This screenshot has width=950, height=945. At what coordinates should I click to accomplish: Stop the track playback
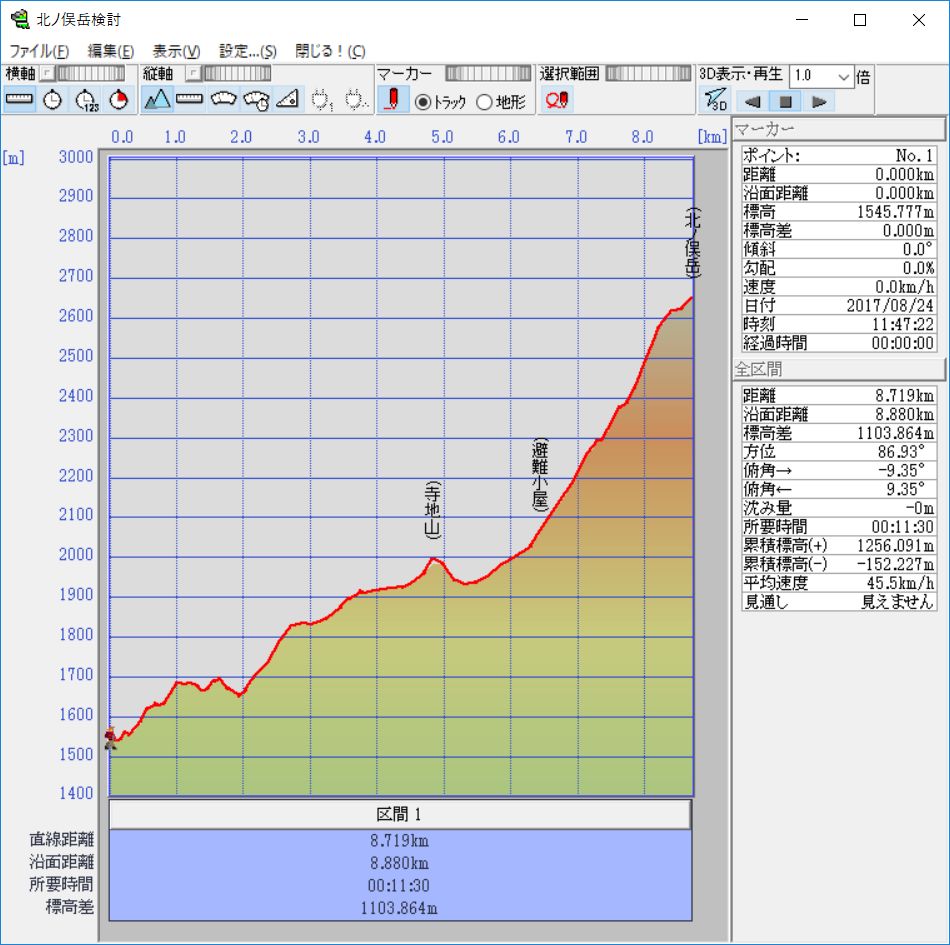[785, 102]
